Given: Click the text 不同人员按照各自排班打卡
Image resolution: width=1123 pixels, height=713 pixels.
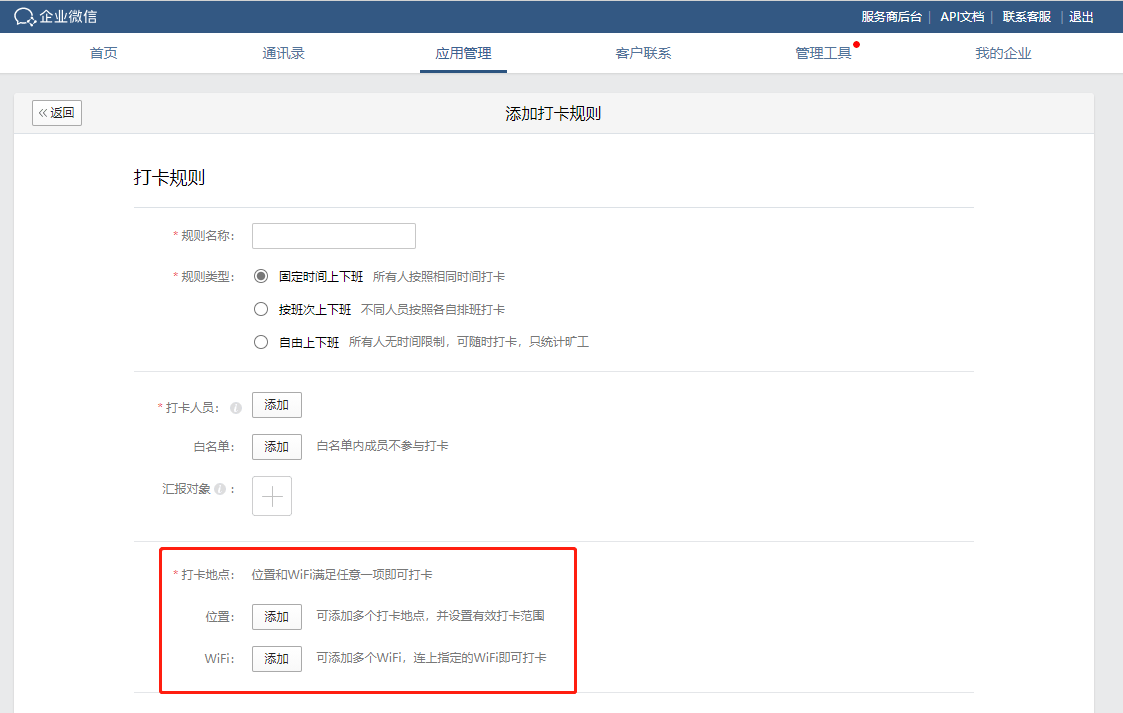Looking at the screenshot, I should tap(433, 309).
